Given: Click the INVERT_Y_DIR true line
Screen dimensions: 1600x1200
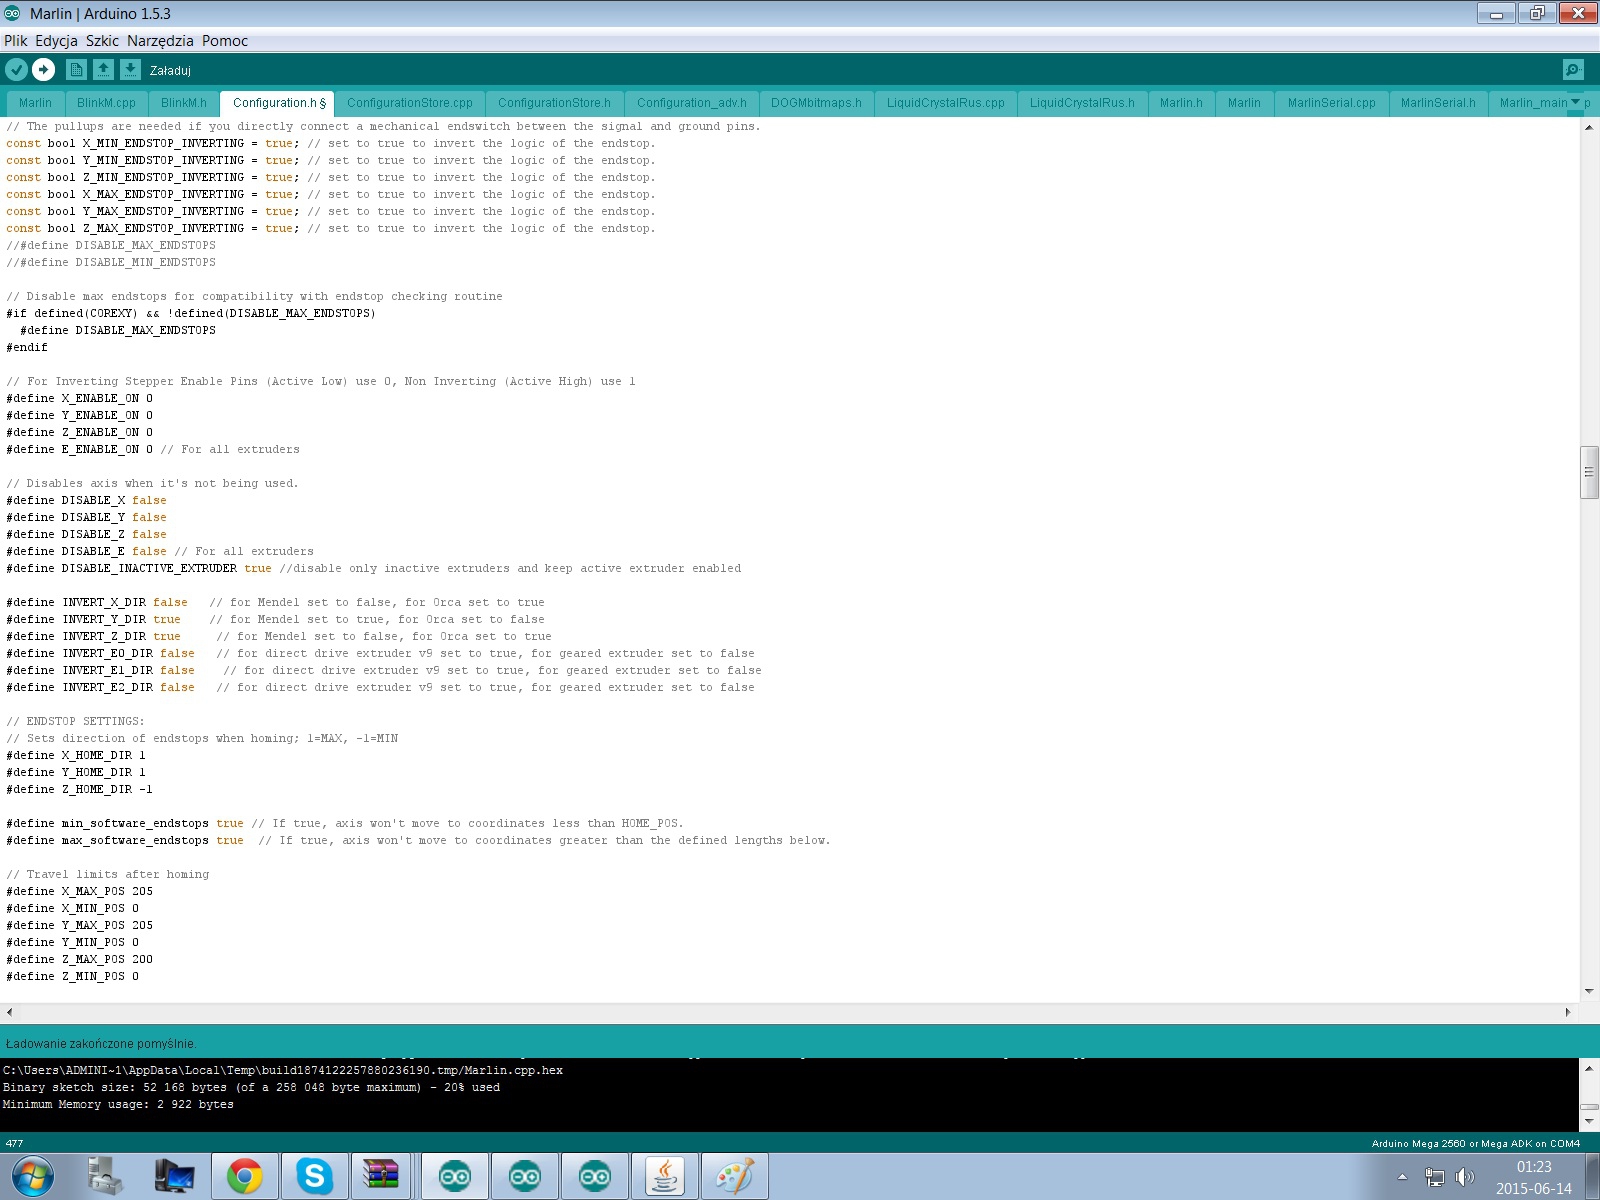Looking at the screenshot, I should 275,619.
